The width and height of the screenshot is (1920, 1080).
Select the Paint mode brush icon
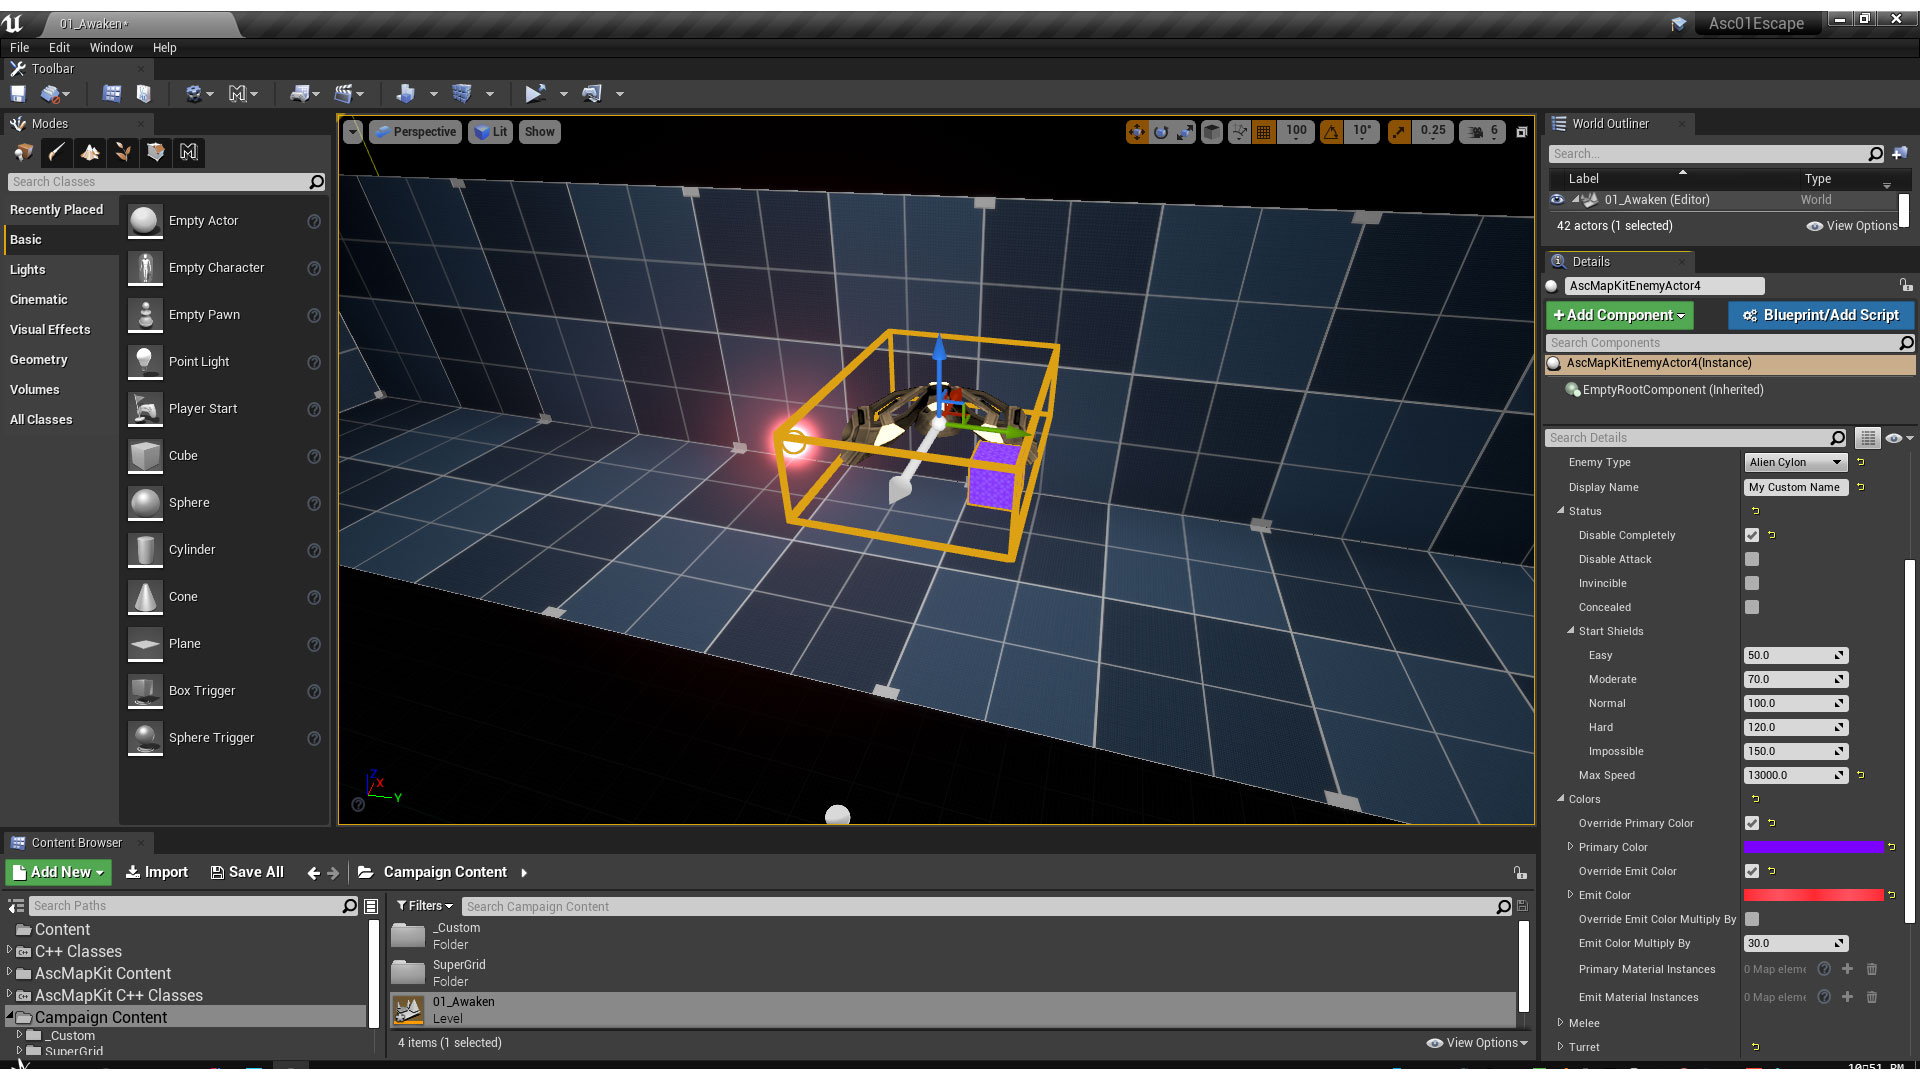coord(56,152)
